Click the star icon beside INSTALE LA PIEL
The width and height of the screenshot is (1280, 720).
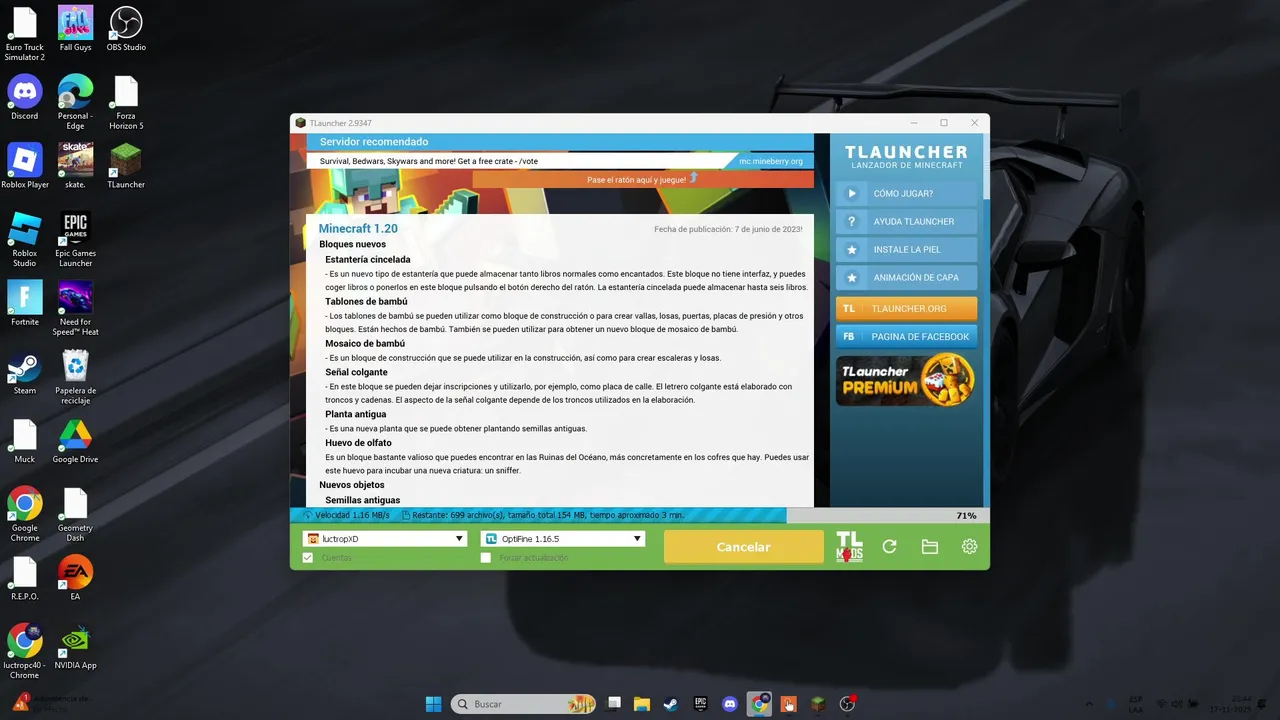click(x=851, y=250)
